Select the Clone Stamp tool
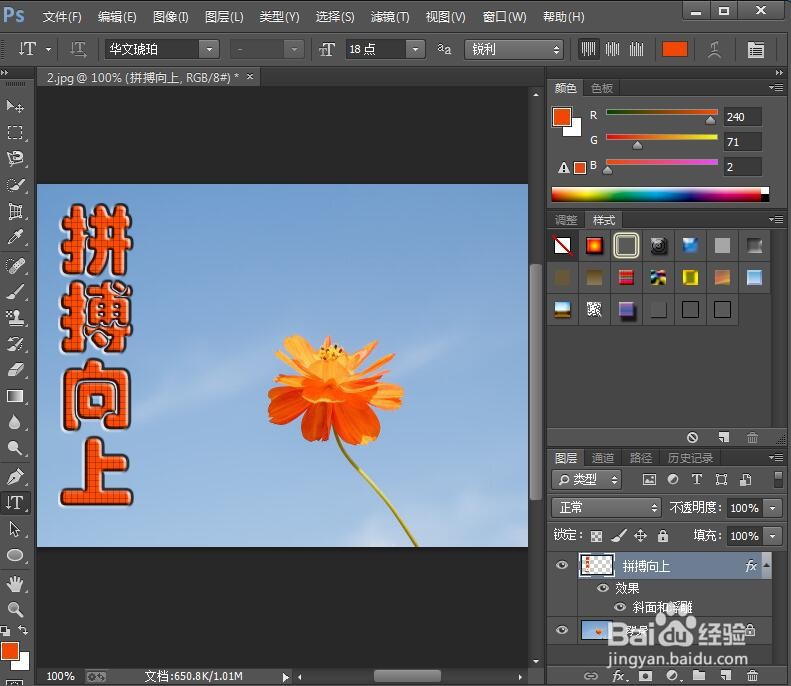This screenshot has height=686, width=791. click(x=15, y=317)
